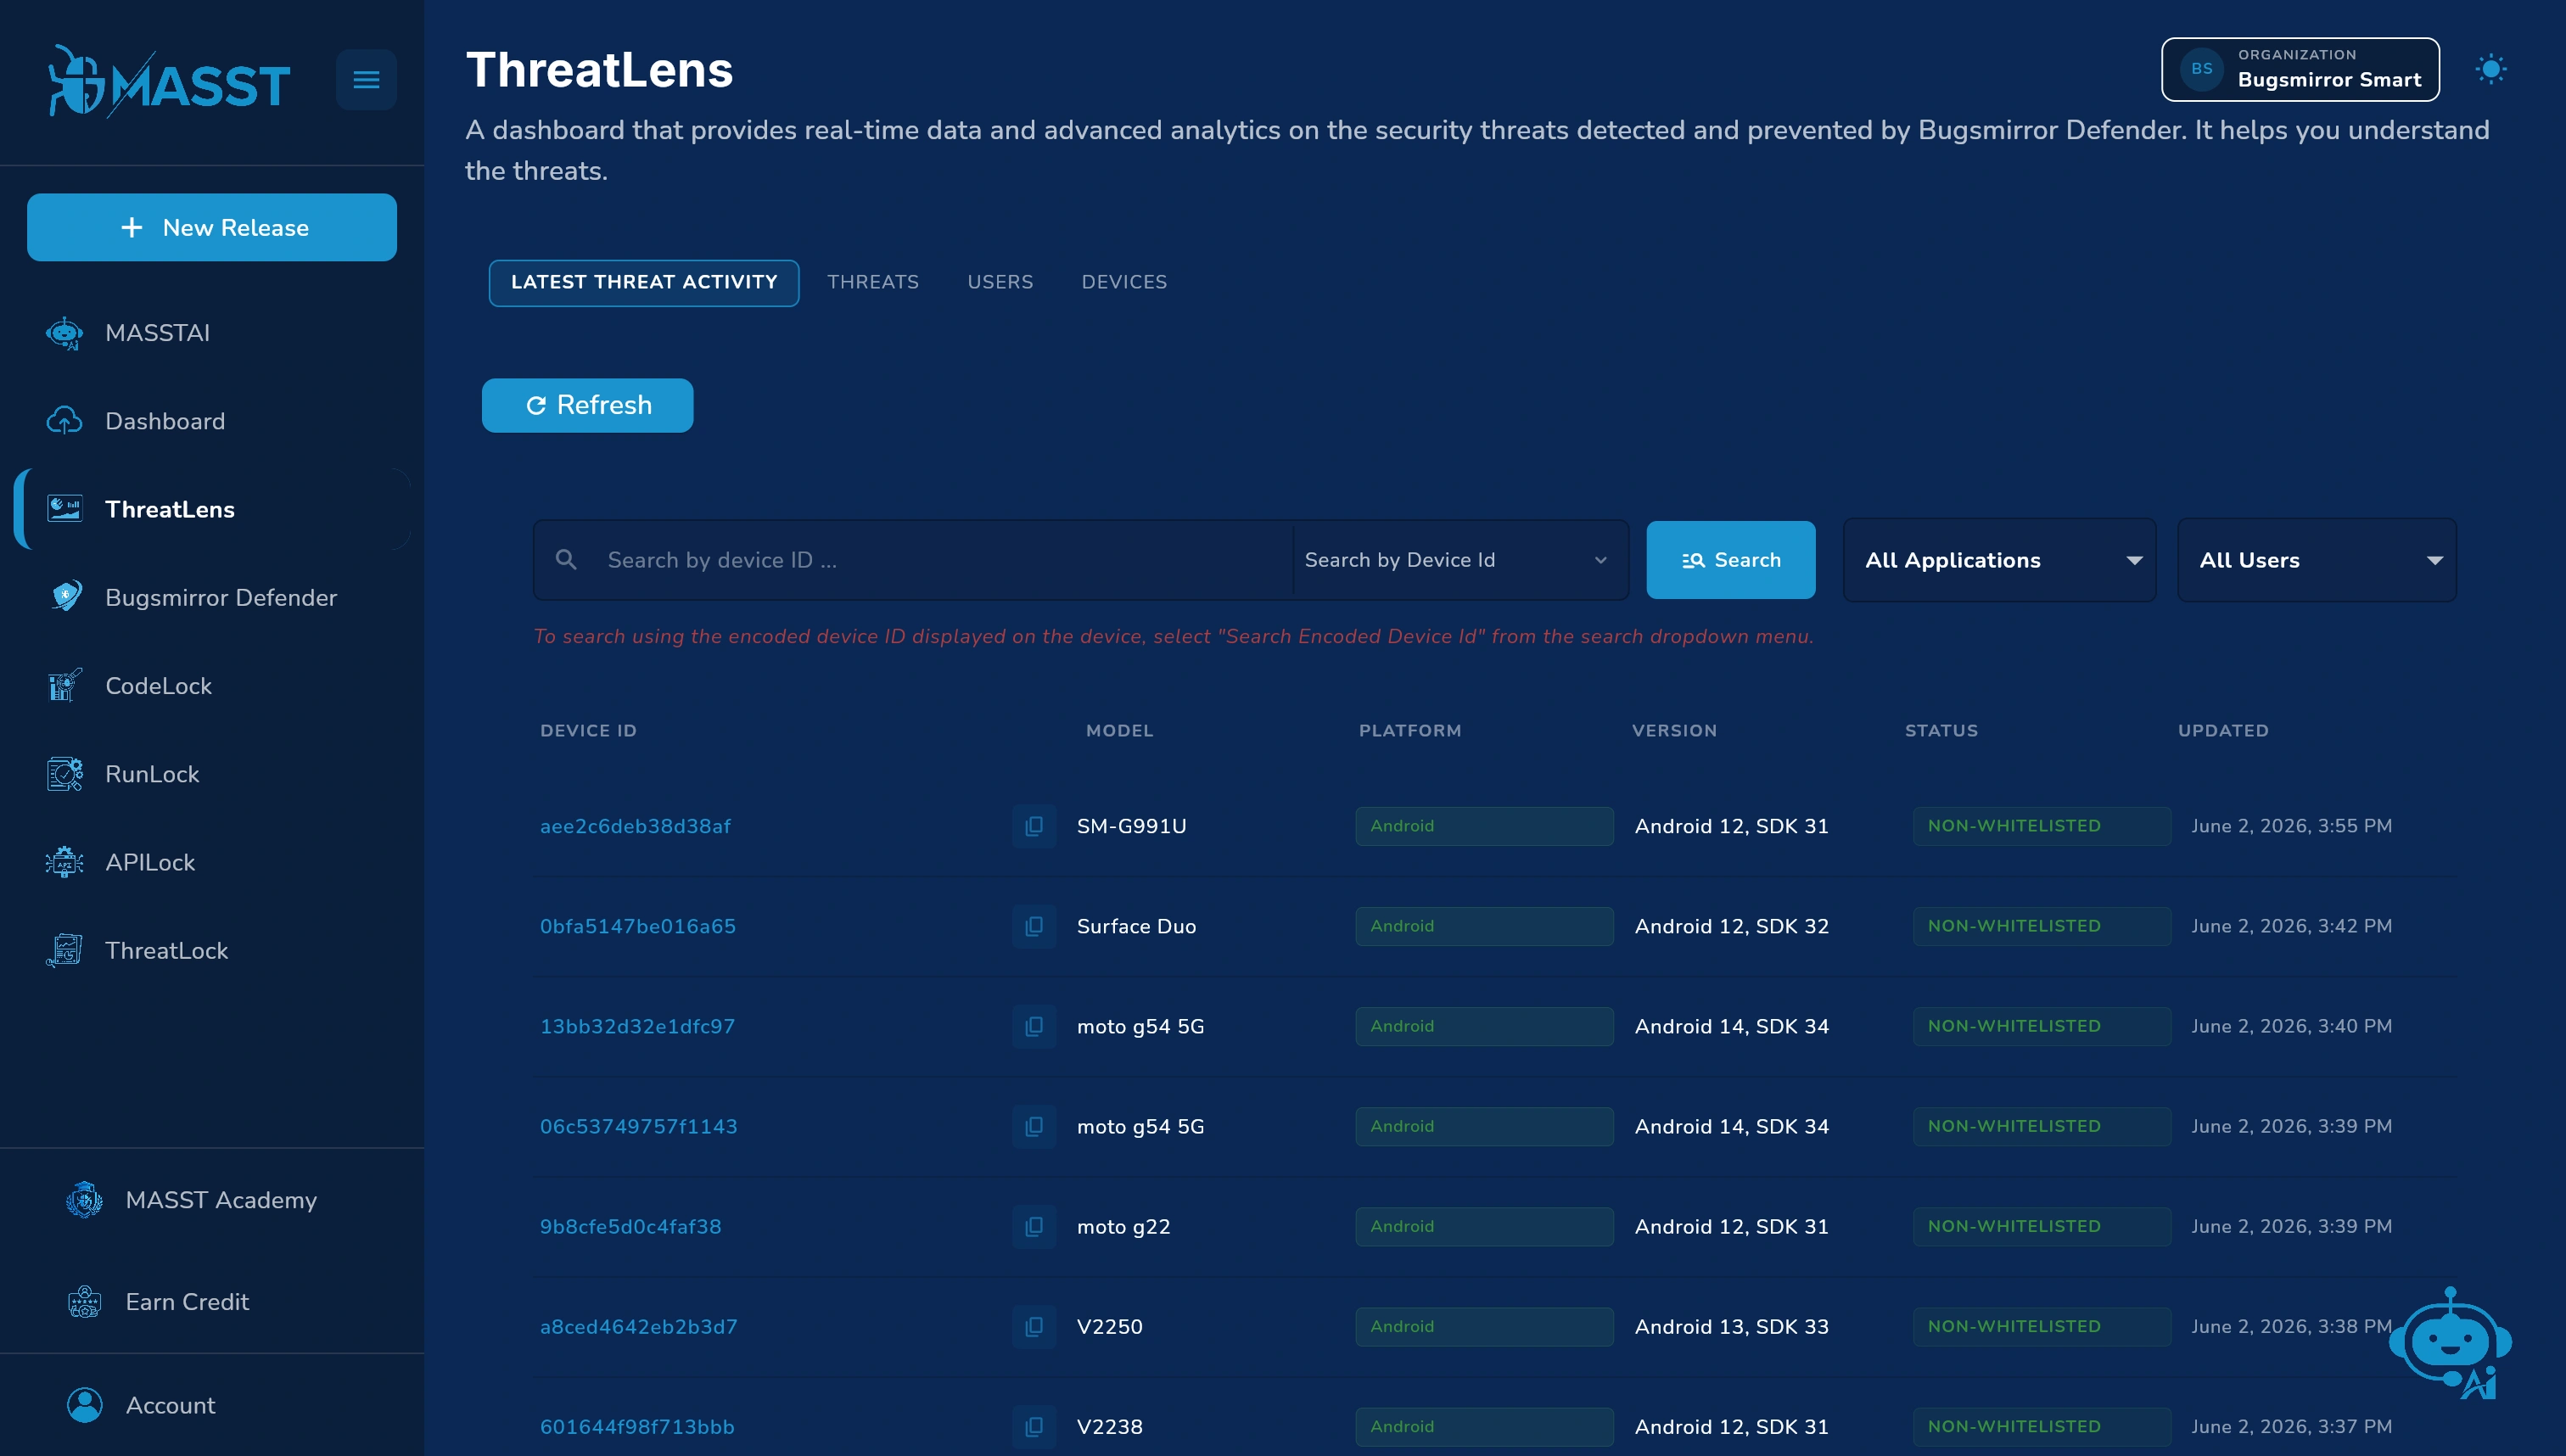Copy device ID 601644f98f713bbb

click(1034, 1426)
